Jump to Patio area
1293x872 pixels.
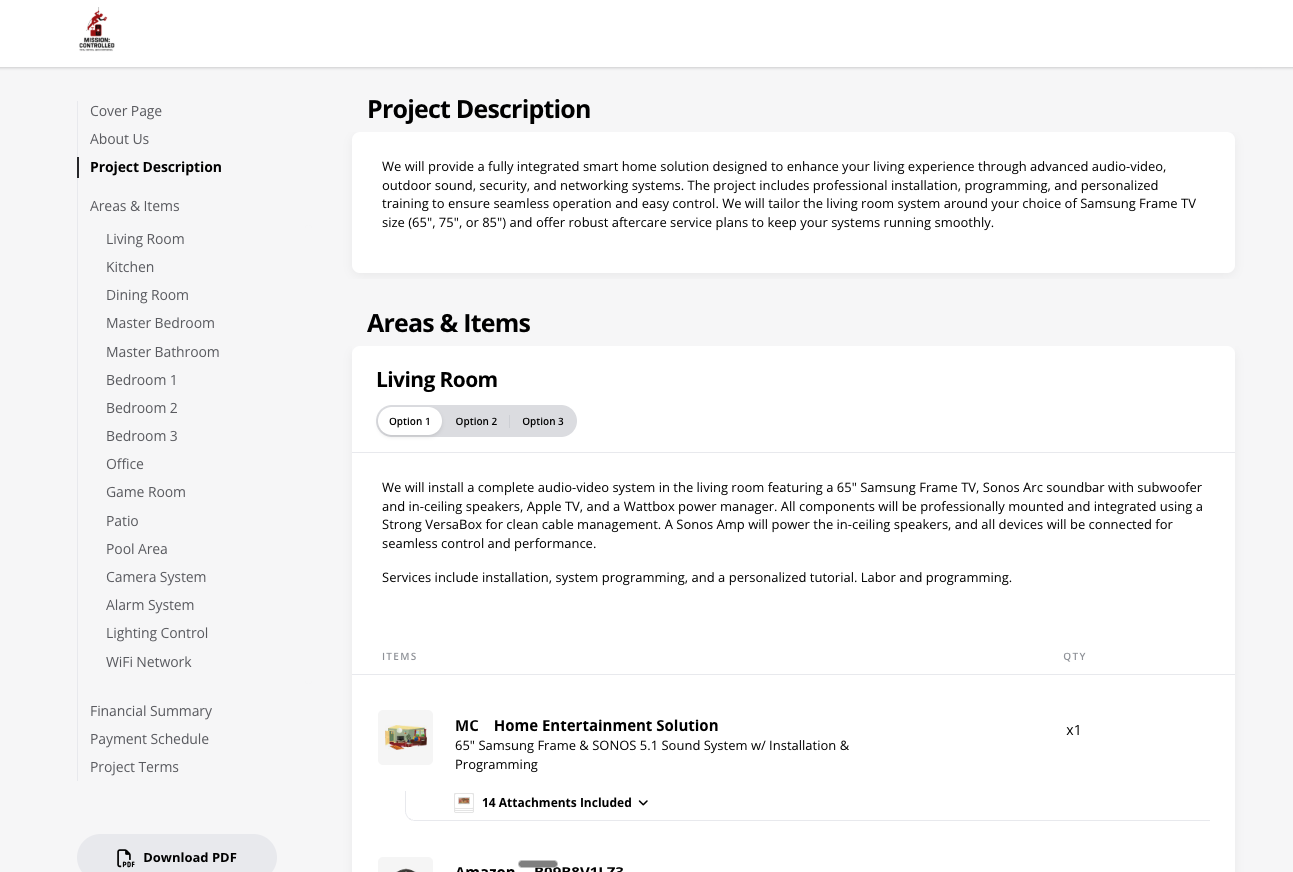pos(122,521)
